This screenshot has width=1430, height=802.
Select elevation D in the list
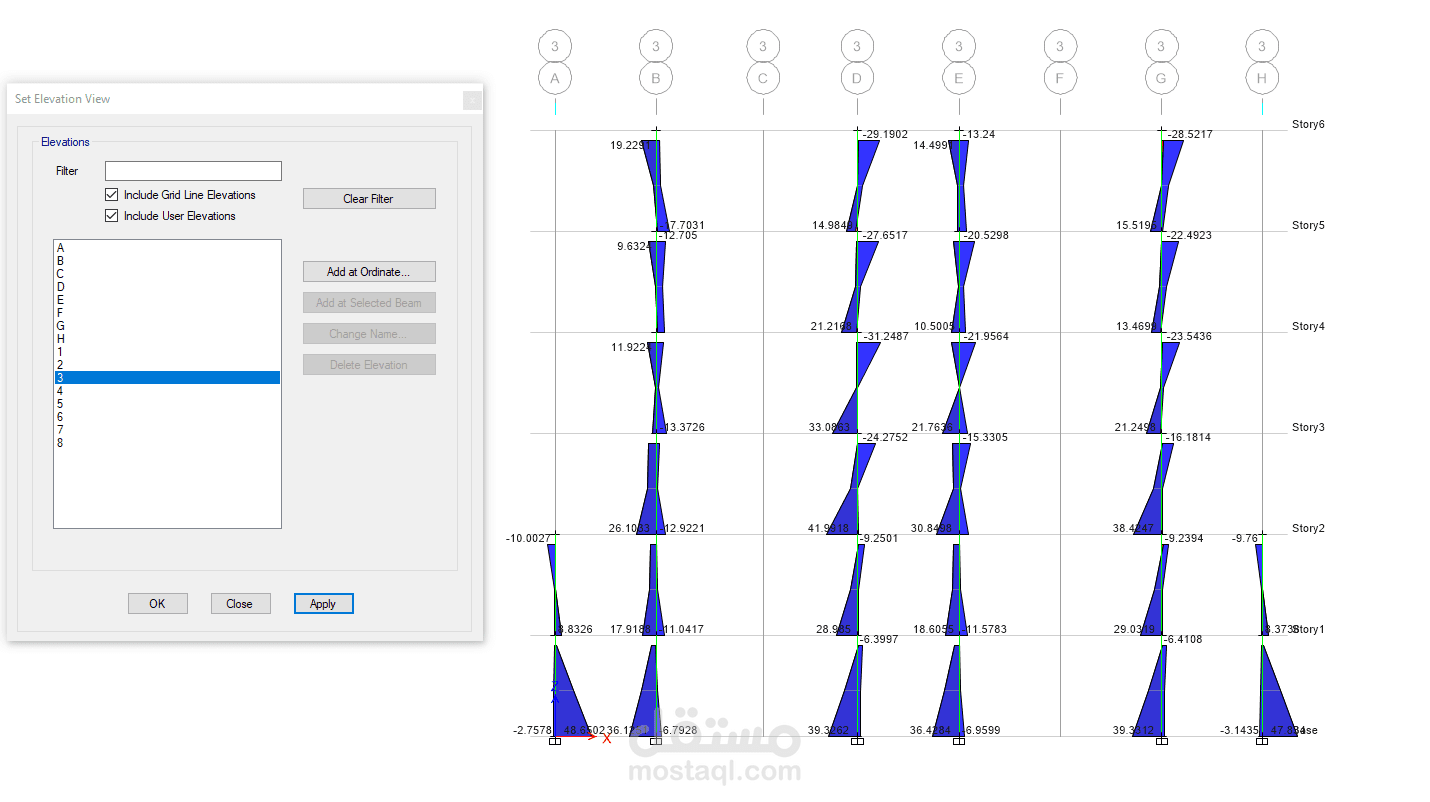click(x=167, y=287)
